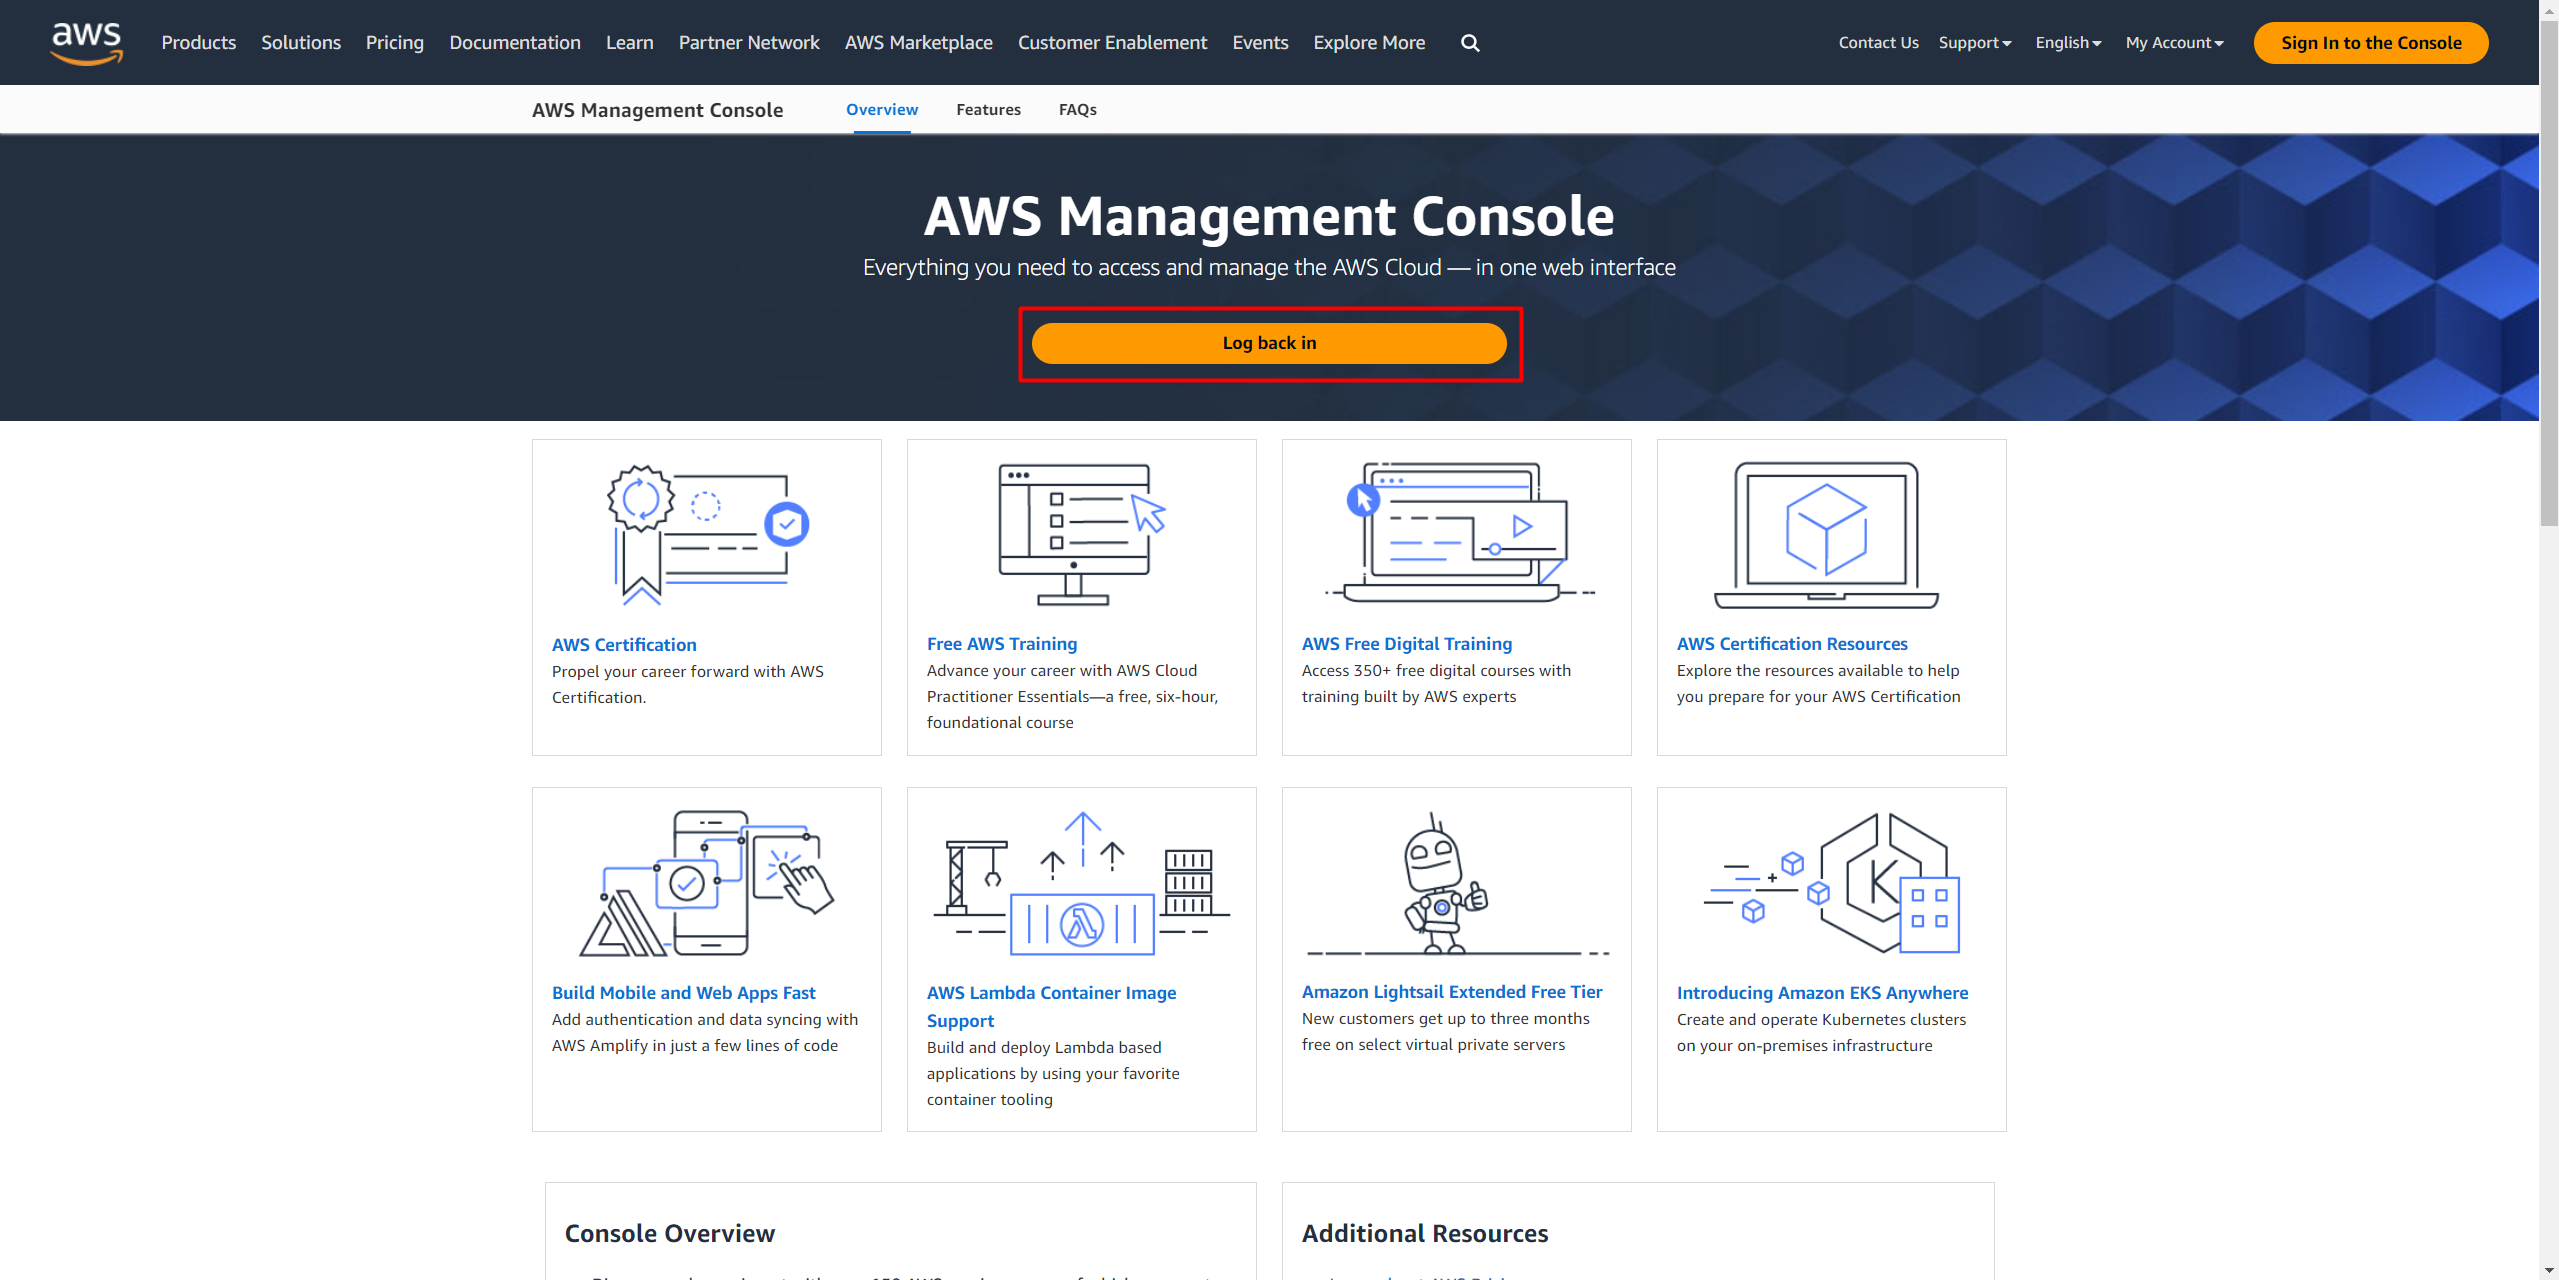Open the Solutions menu

click(301, 43)
